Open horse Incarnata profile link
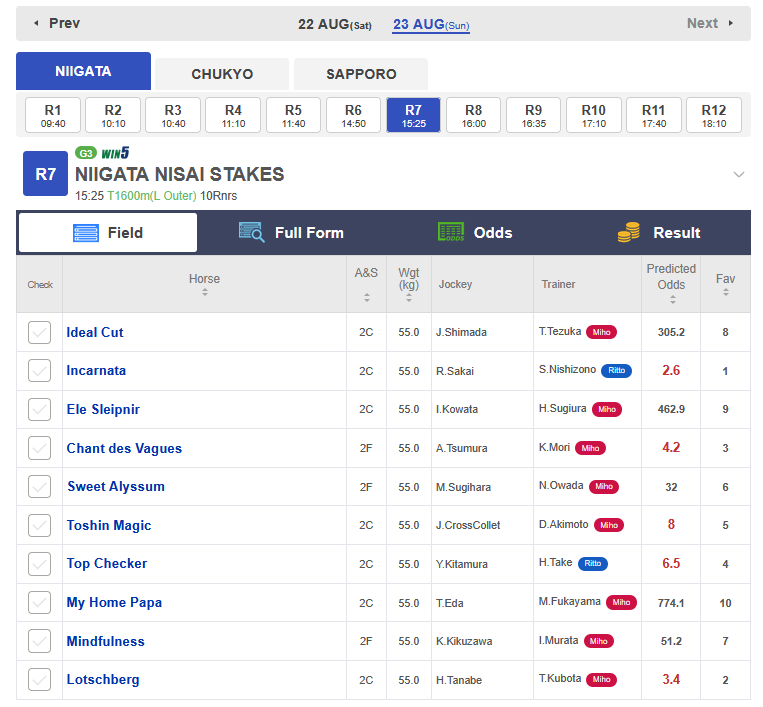Image resolution: width=763 pixels, height=707 pixels. coord(96,371)
